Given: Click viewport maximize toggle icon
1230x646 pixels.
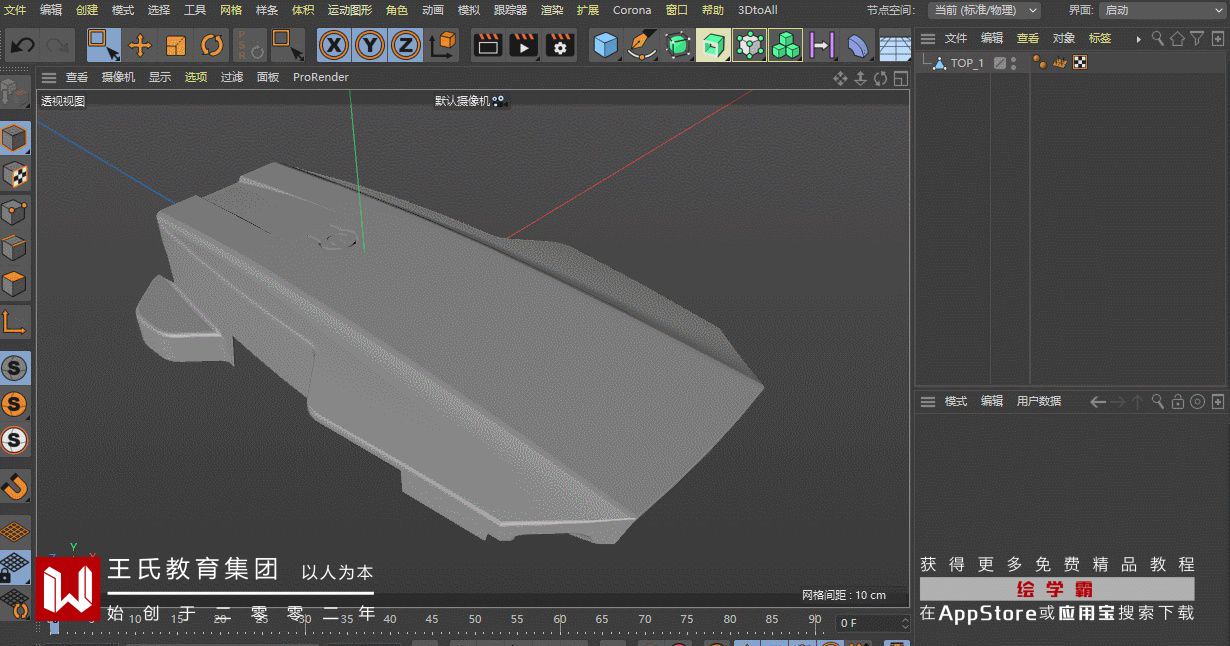Looking at the screenshot, I should (x=900, y=78).
